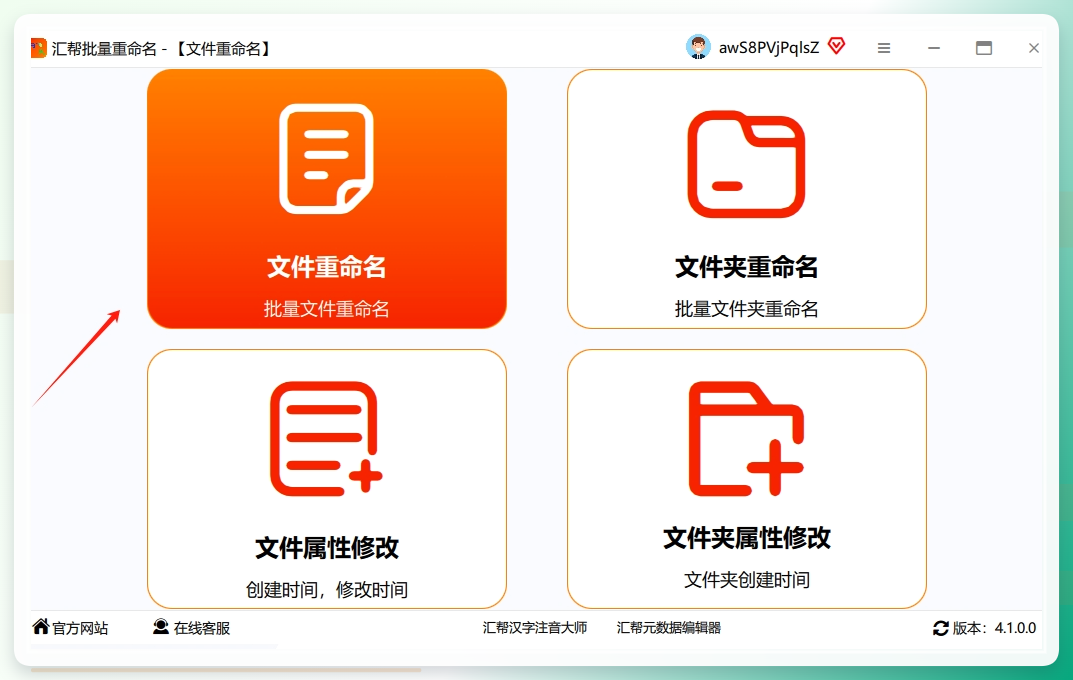Open 汇帮汉字注音大师 link
1073x680 pixels.
(534, 628)
